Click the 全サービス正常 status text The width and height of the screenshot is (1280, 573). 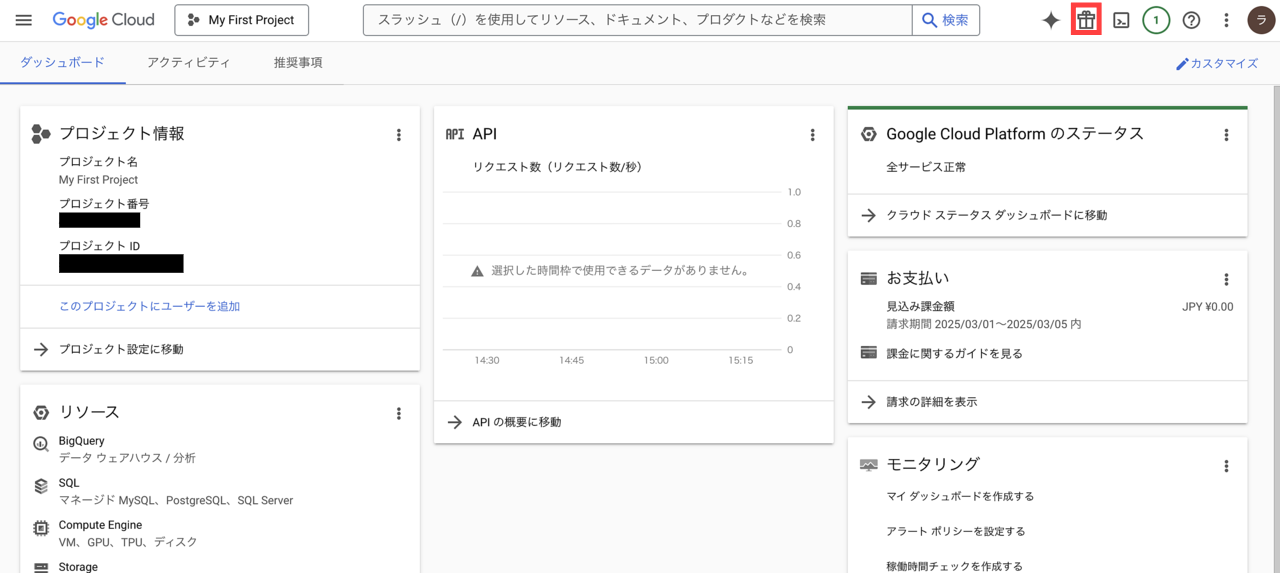[x=926, y=167]
